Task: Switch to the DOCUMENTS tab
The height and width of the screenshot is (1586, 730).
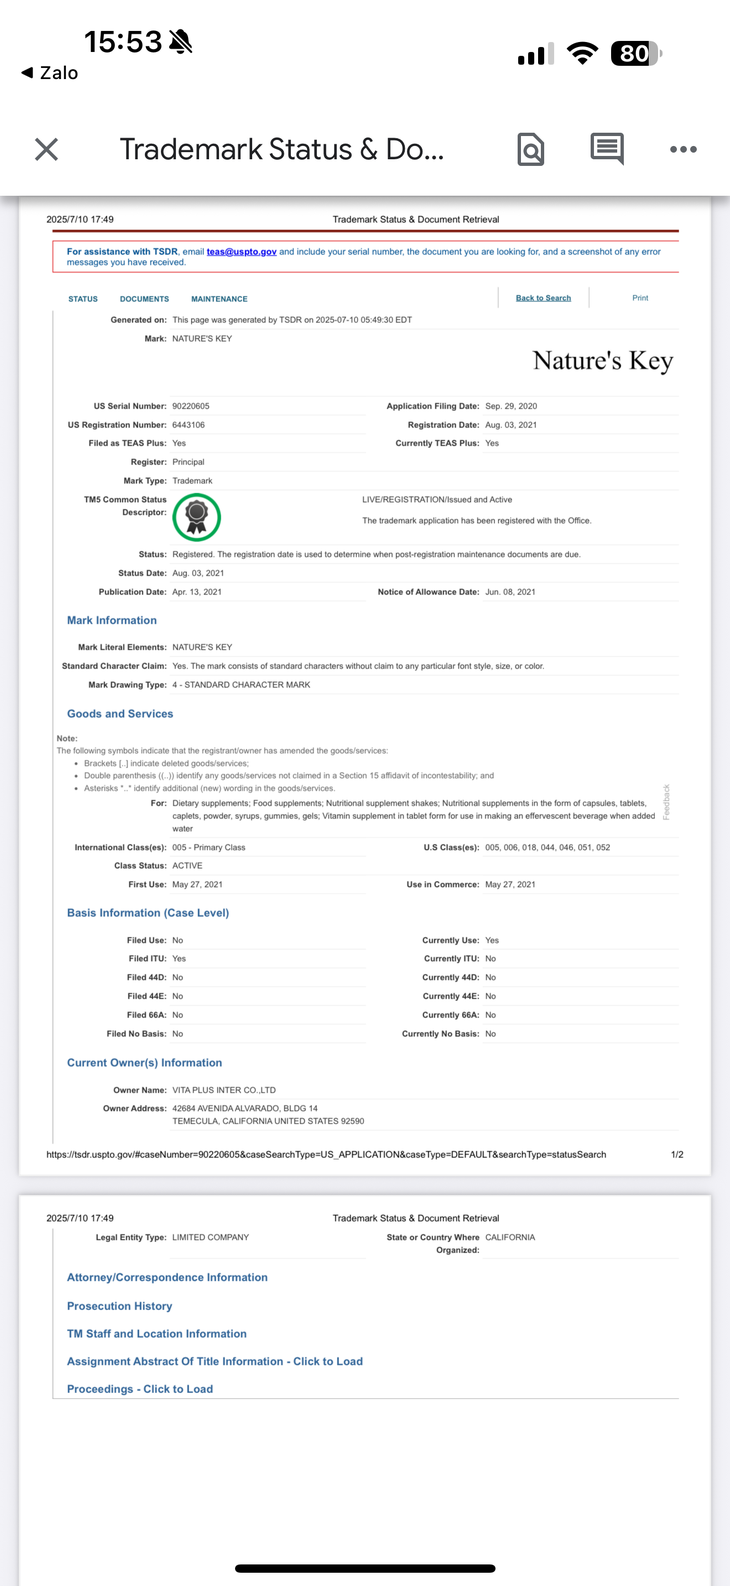Action: (x=144, y=299)
